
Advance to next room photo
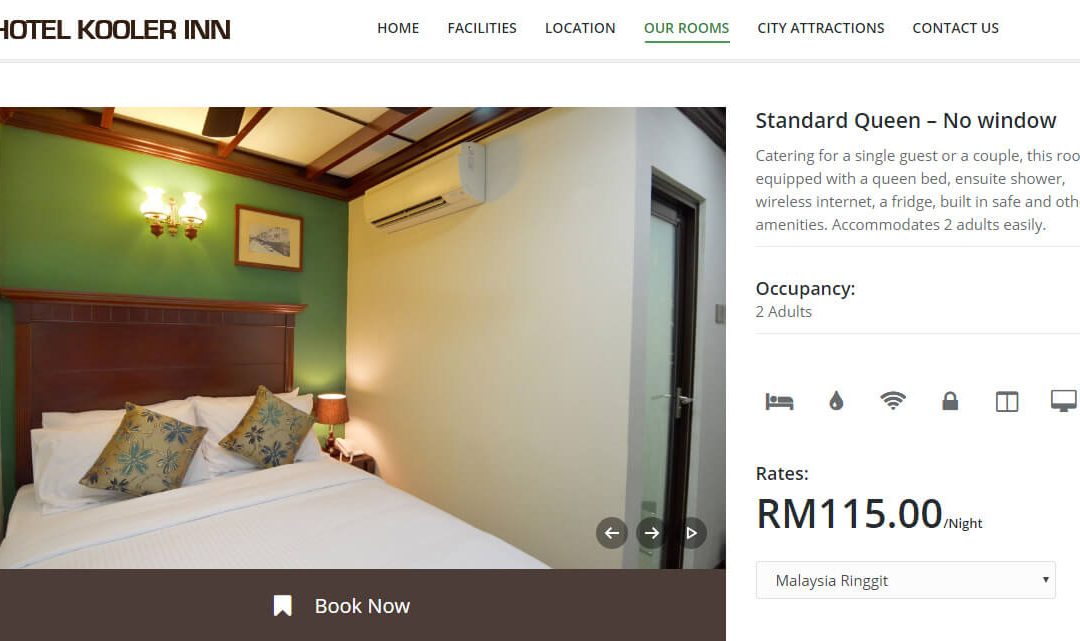pos(652,533)
